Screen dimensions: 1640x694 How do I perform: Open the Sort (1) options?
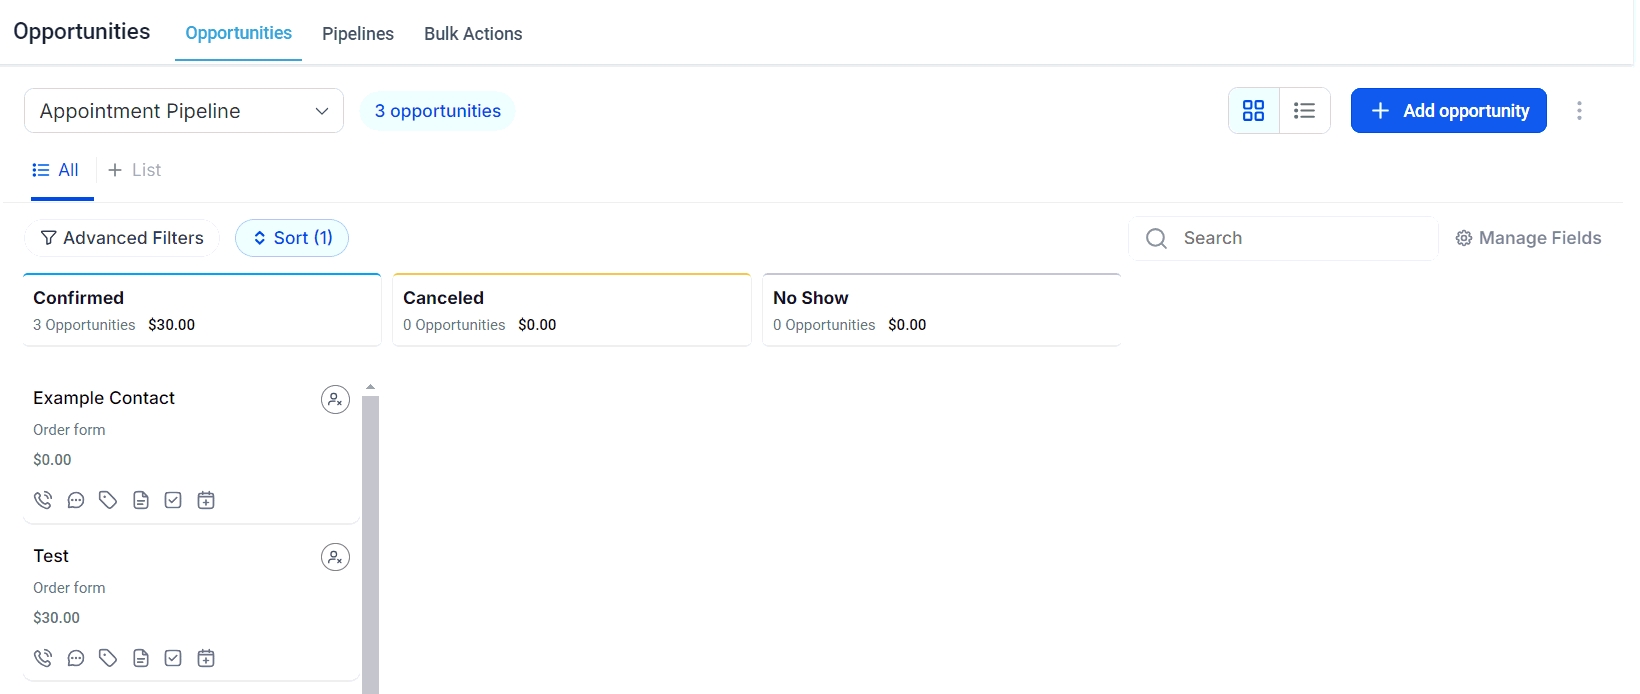tap(292, 238)
